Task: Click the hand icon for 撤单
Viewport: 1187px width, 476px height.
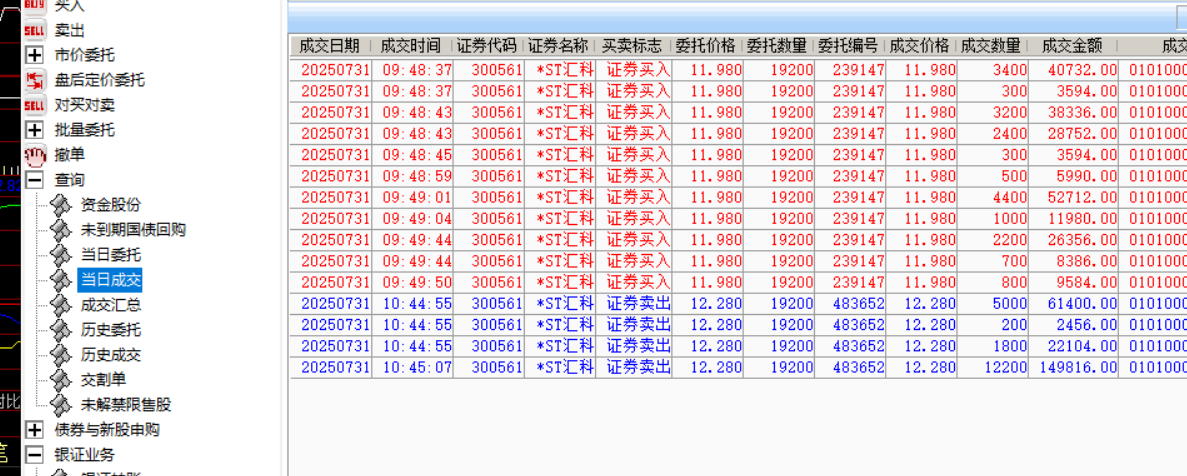Action: tap(34, 155)
